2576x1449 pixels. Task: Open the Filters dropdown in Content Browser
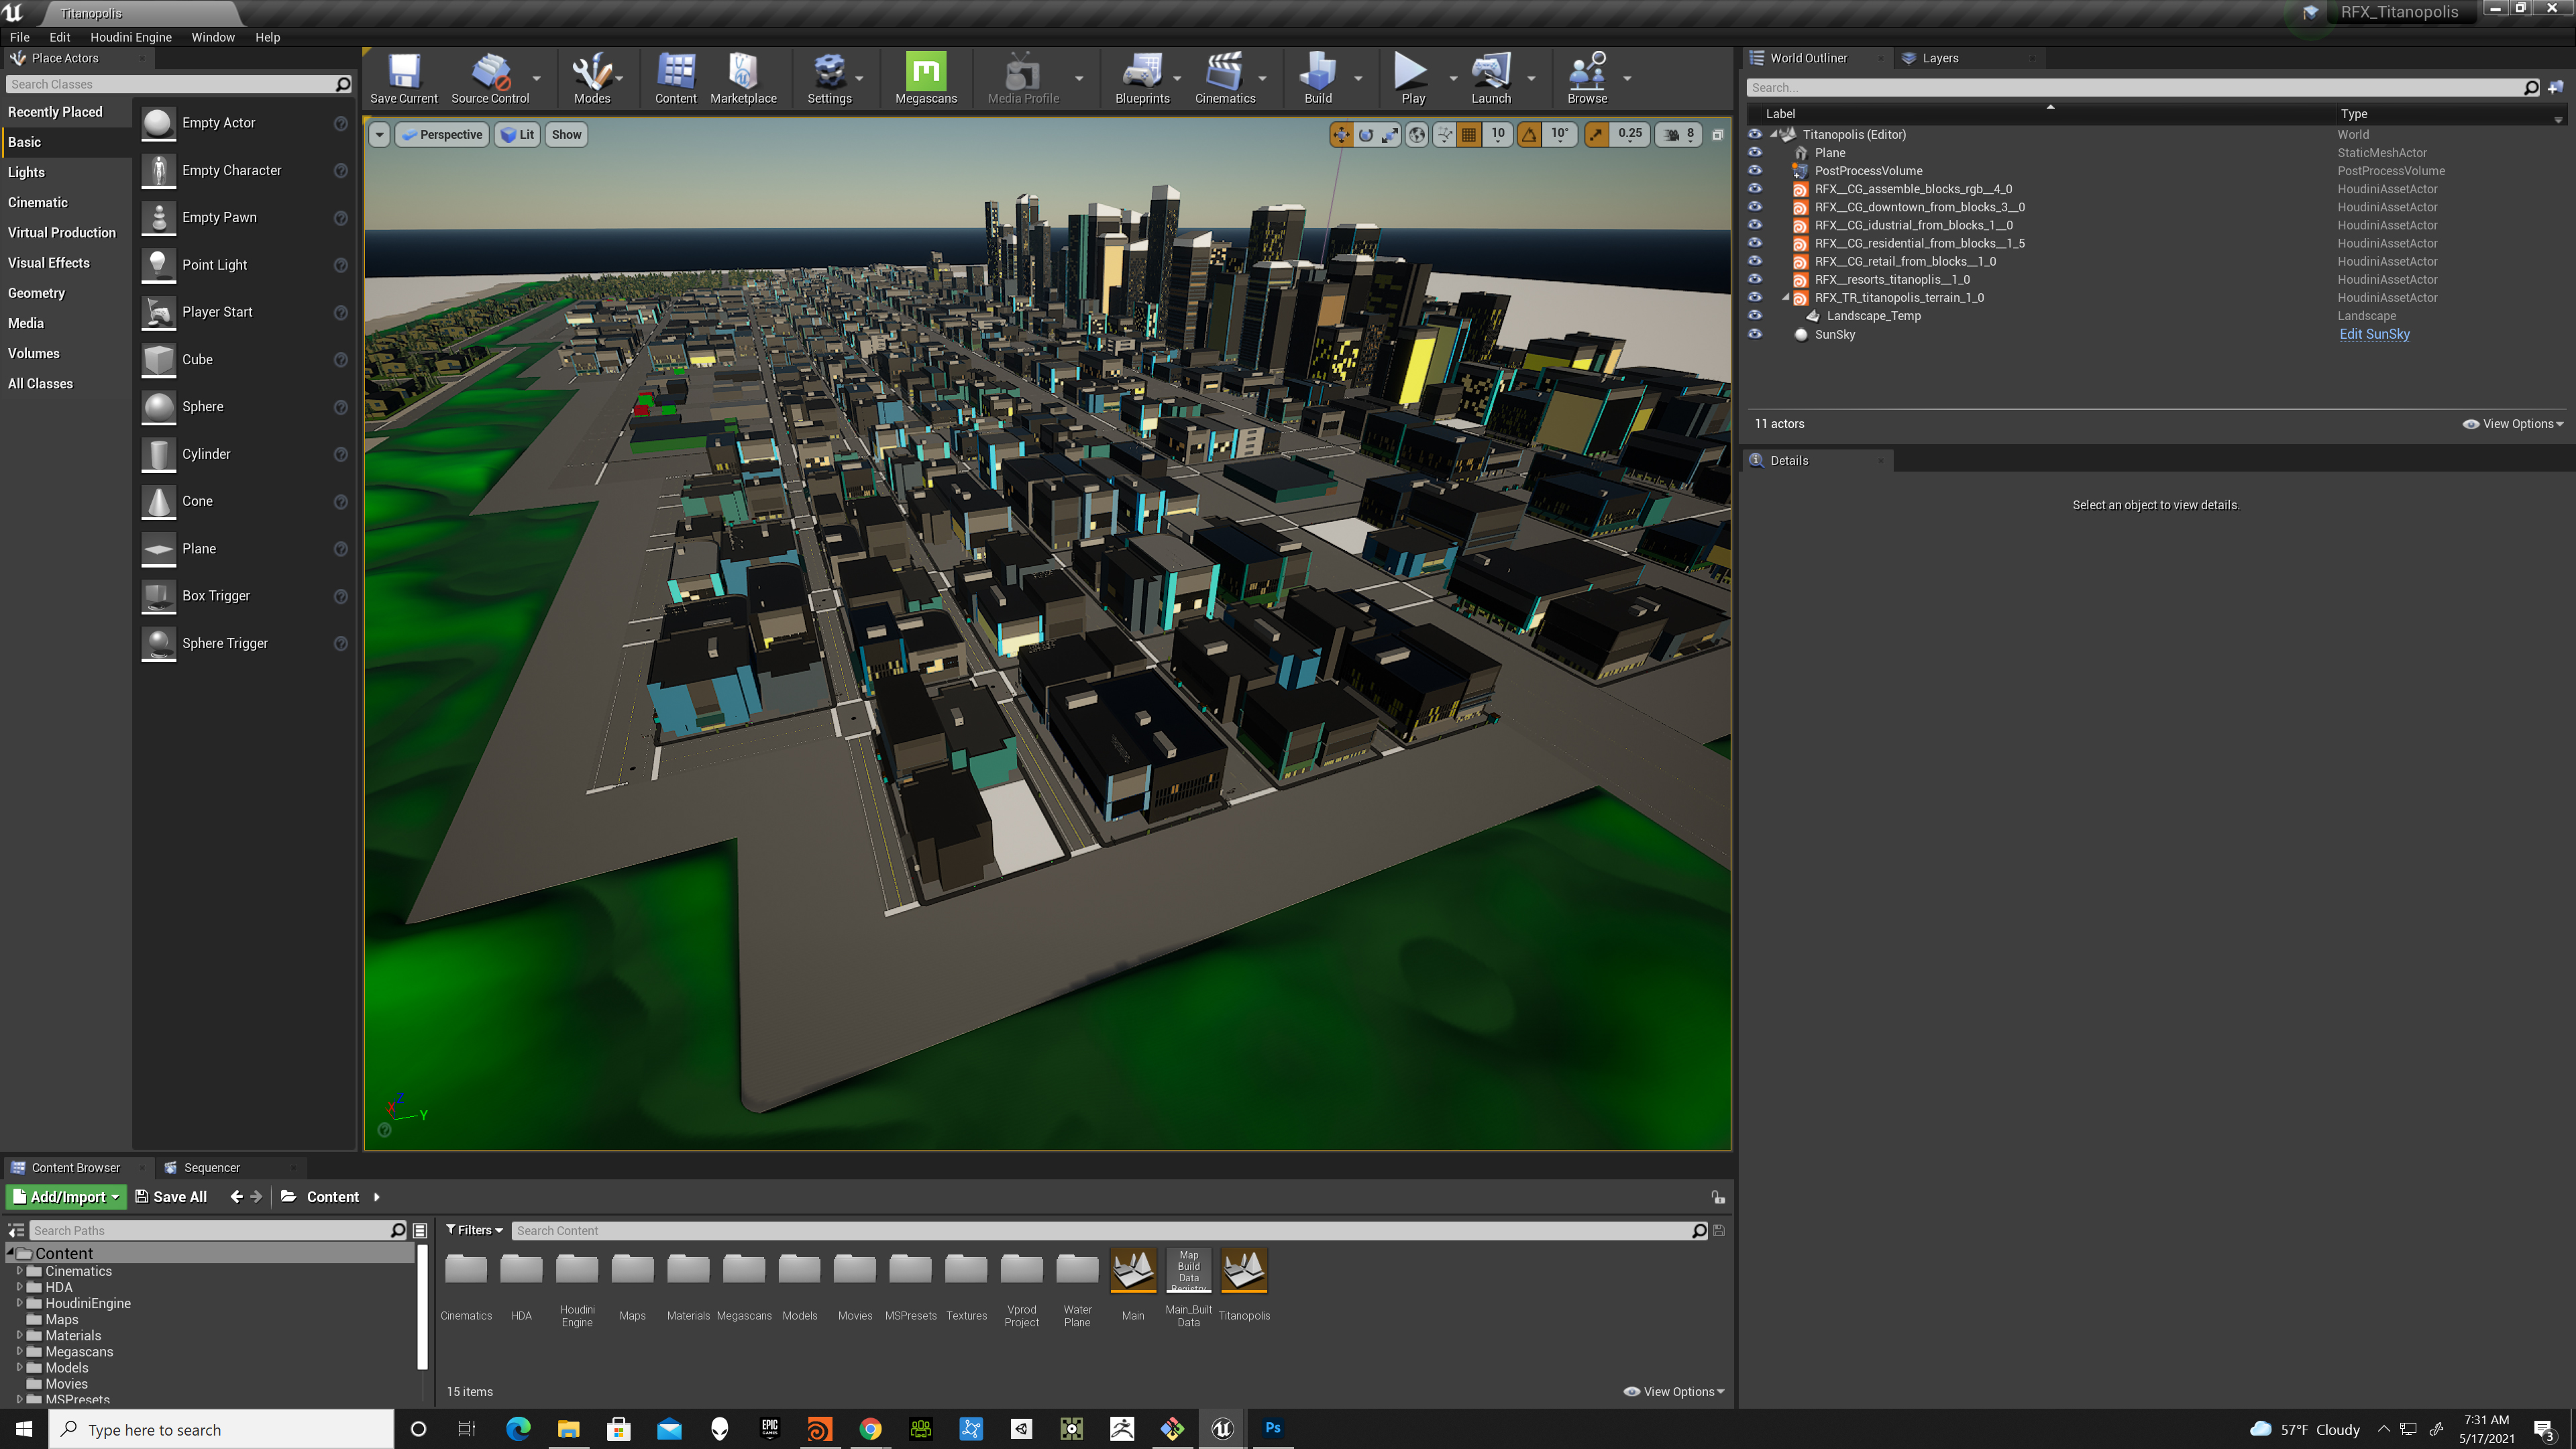click(474, 1231)
